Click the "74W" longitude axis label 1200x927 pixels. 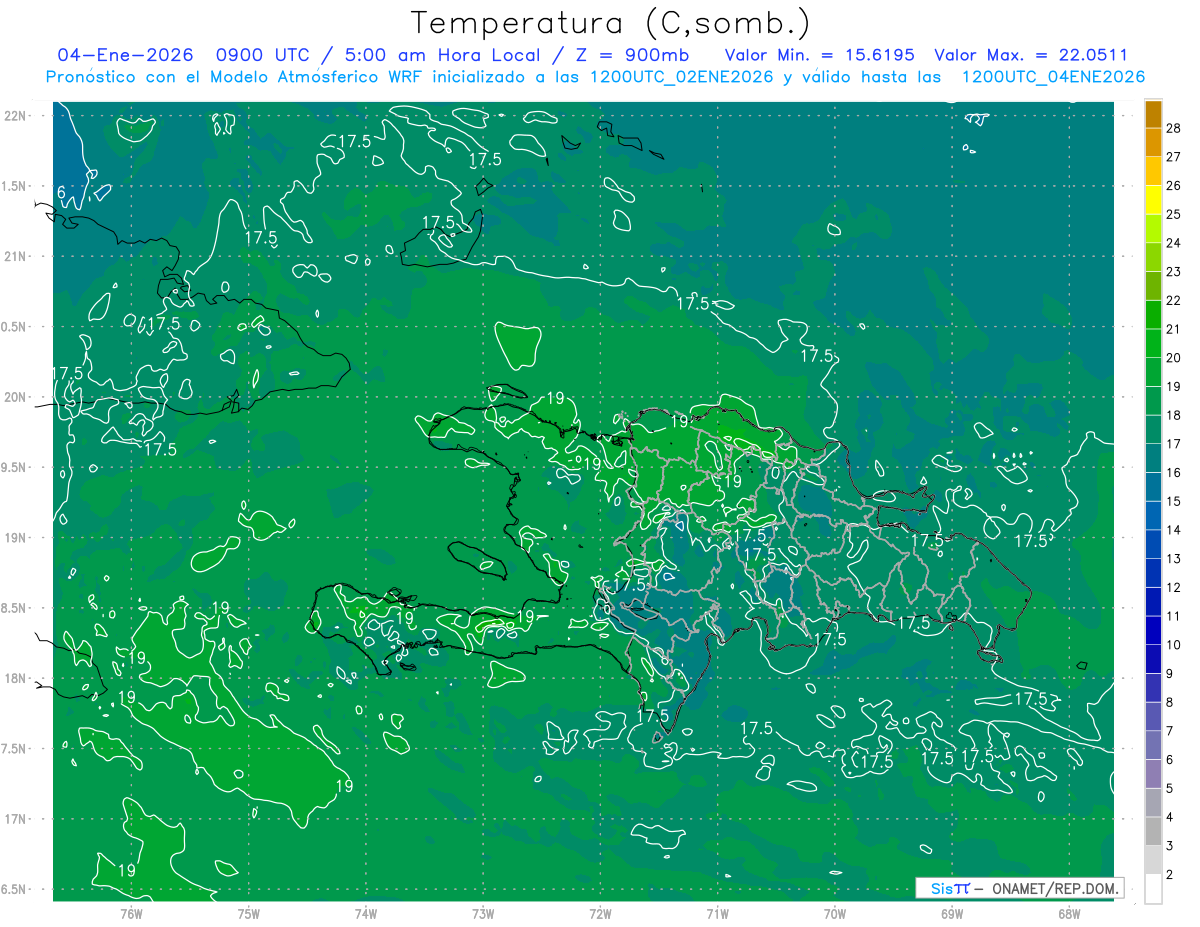[366, 914]
